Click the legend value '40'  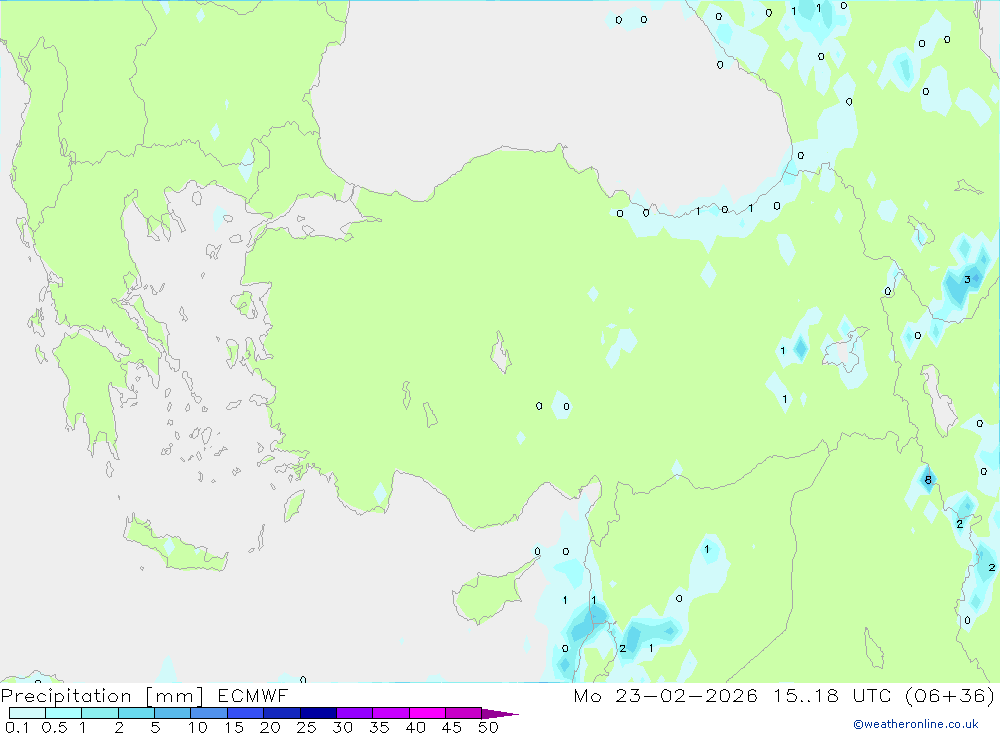click(415, 727)
